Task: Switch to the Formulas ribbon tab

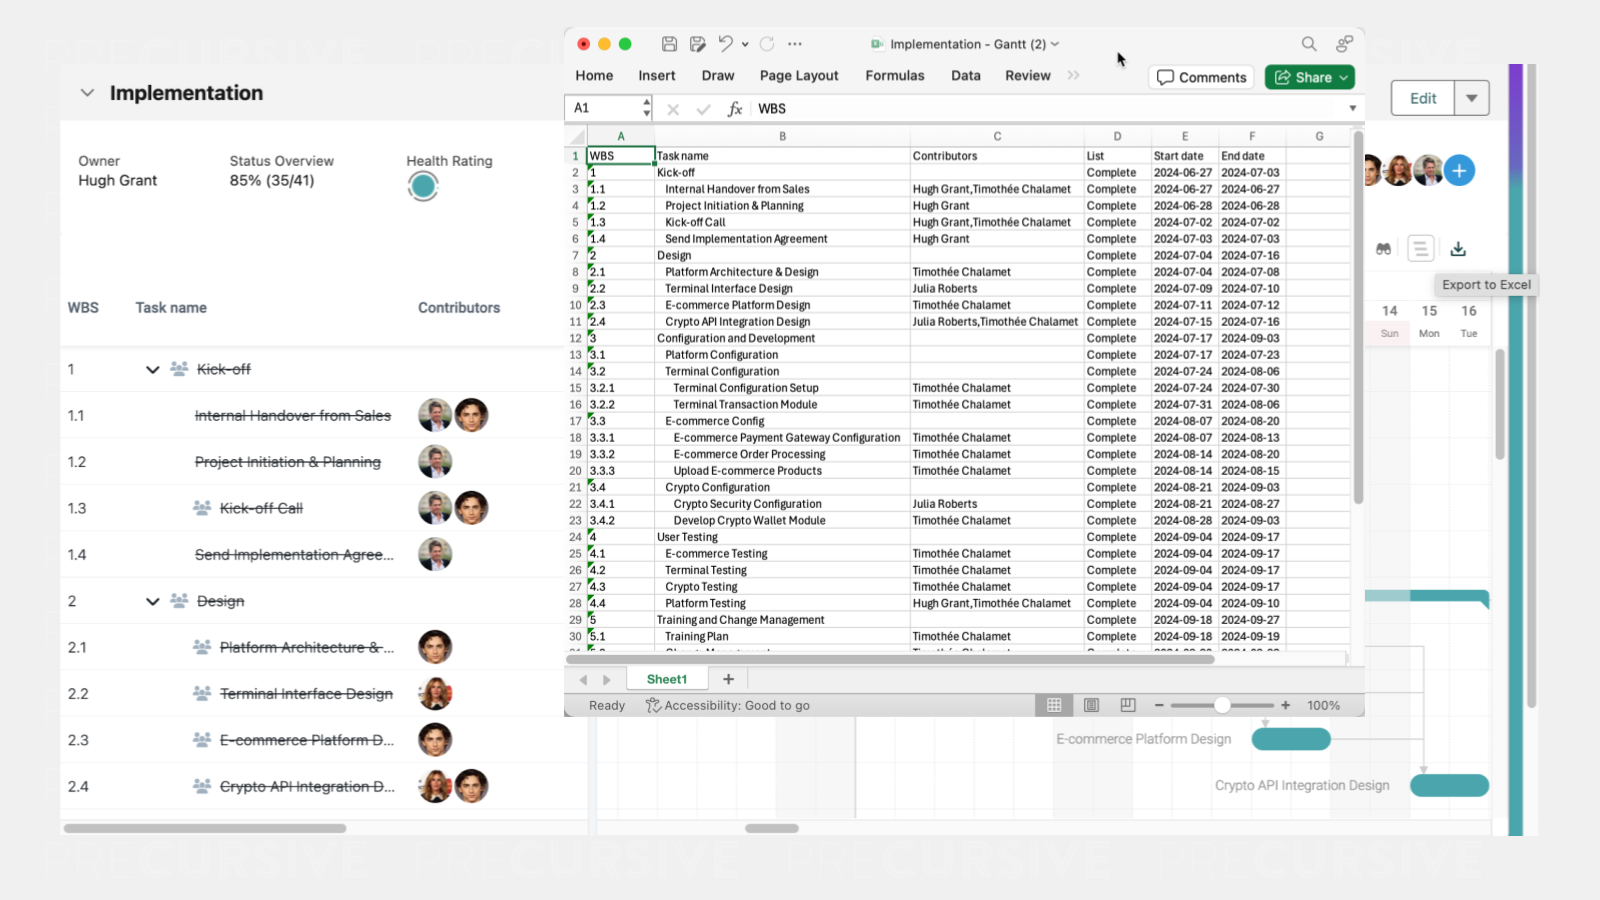Action: click(895, 75)
